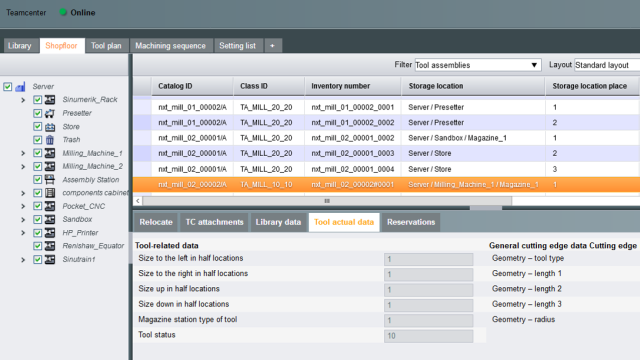Uncheck the Store checkbox
This screenshot has width=640, height=360.
click(x=38, y=127)
